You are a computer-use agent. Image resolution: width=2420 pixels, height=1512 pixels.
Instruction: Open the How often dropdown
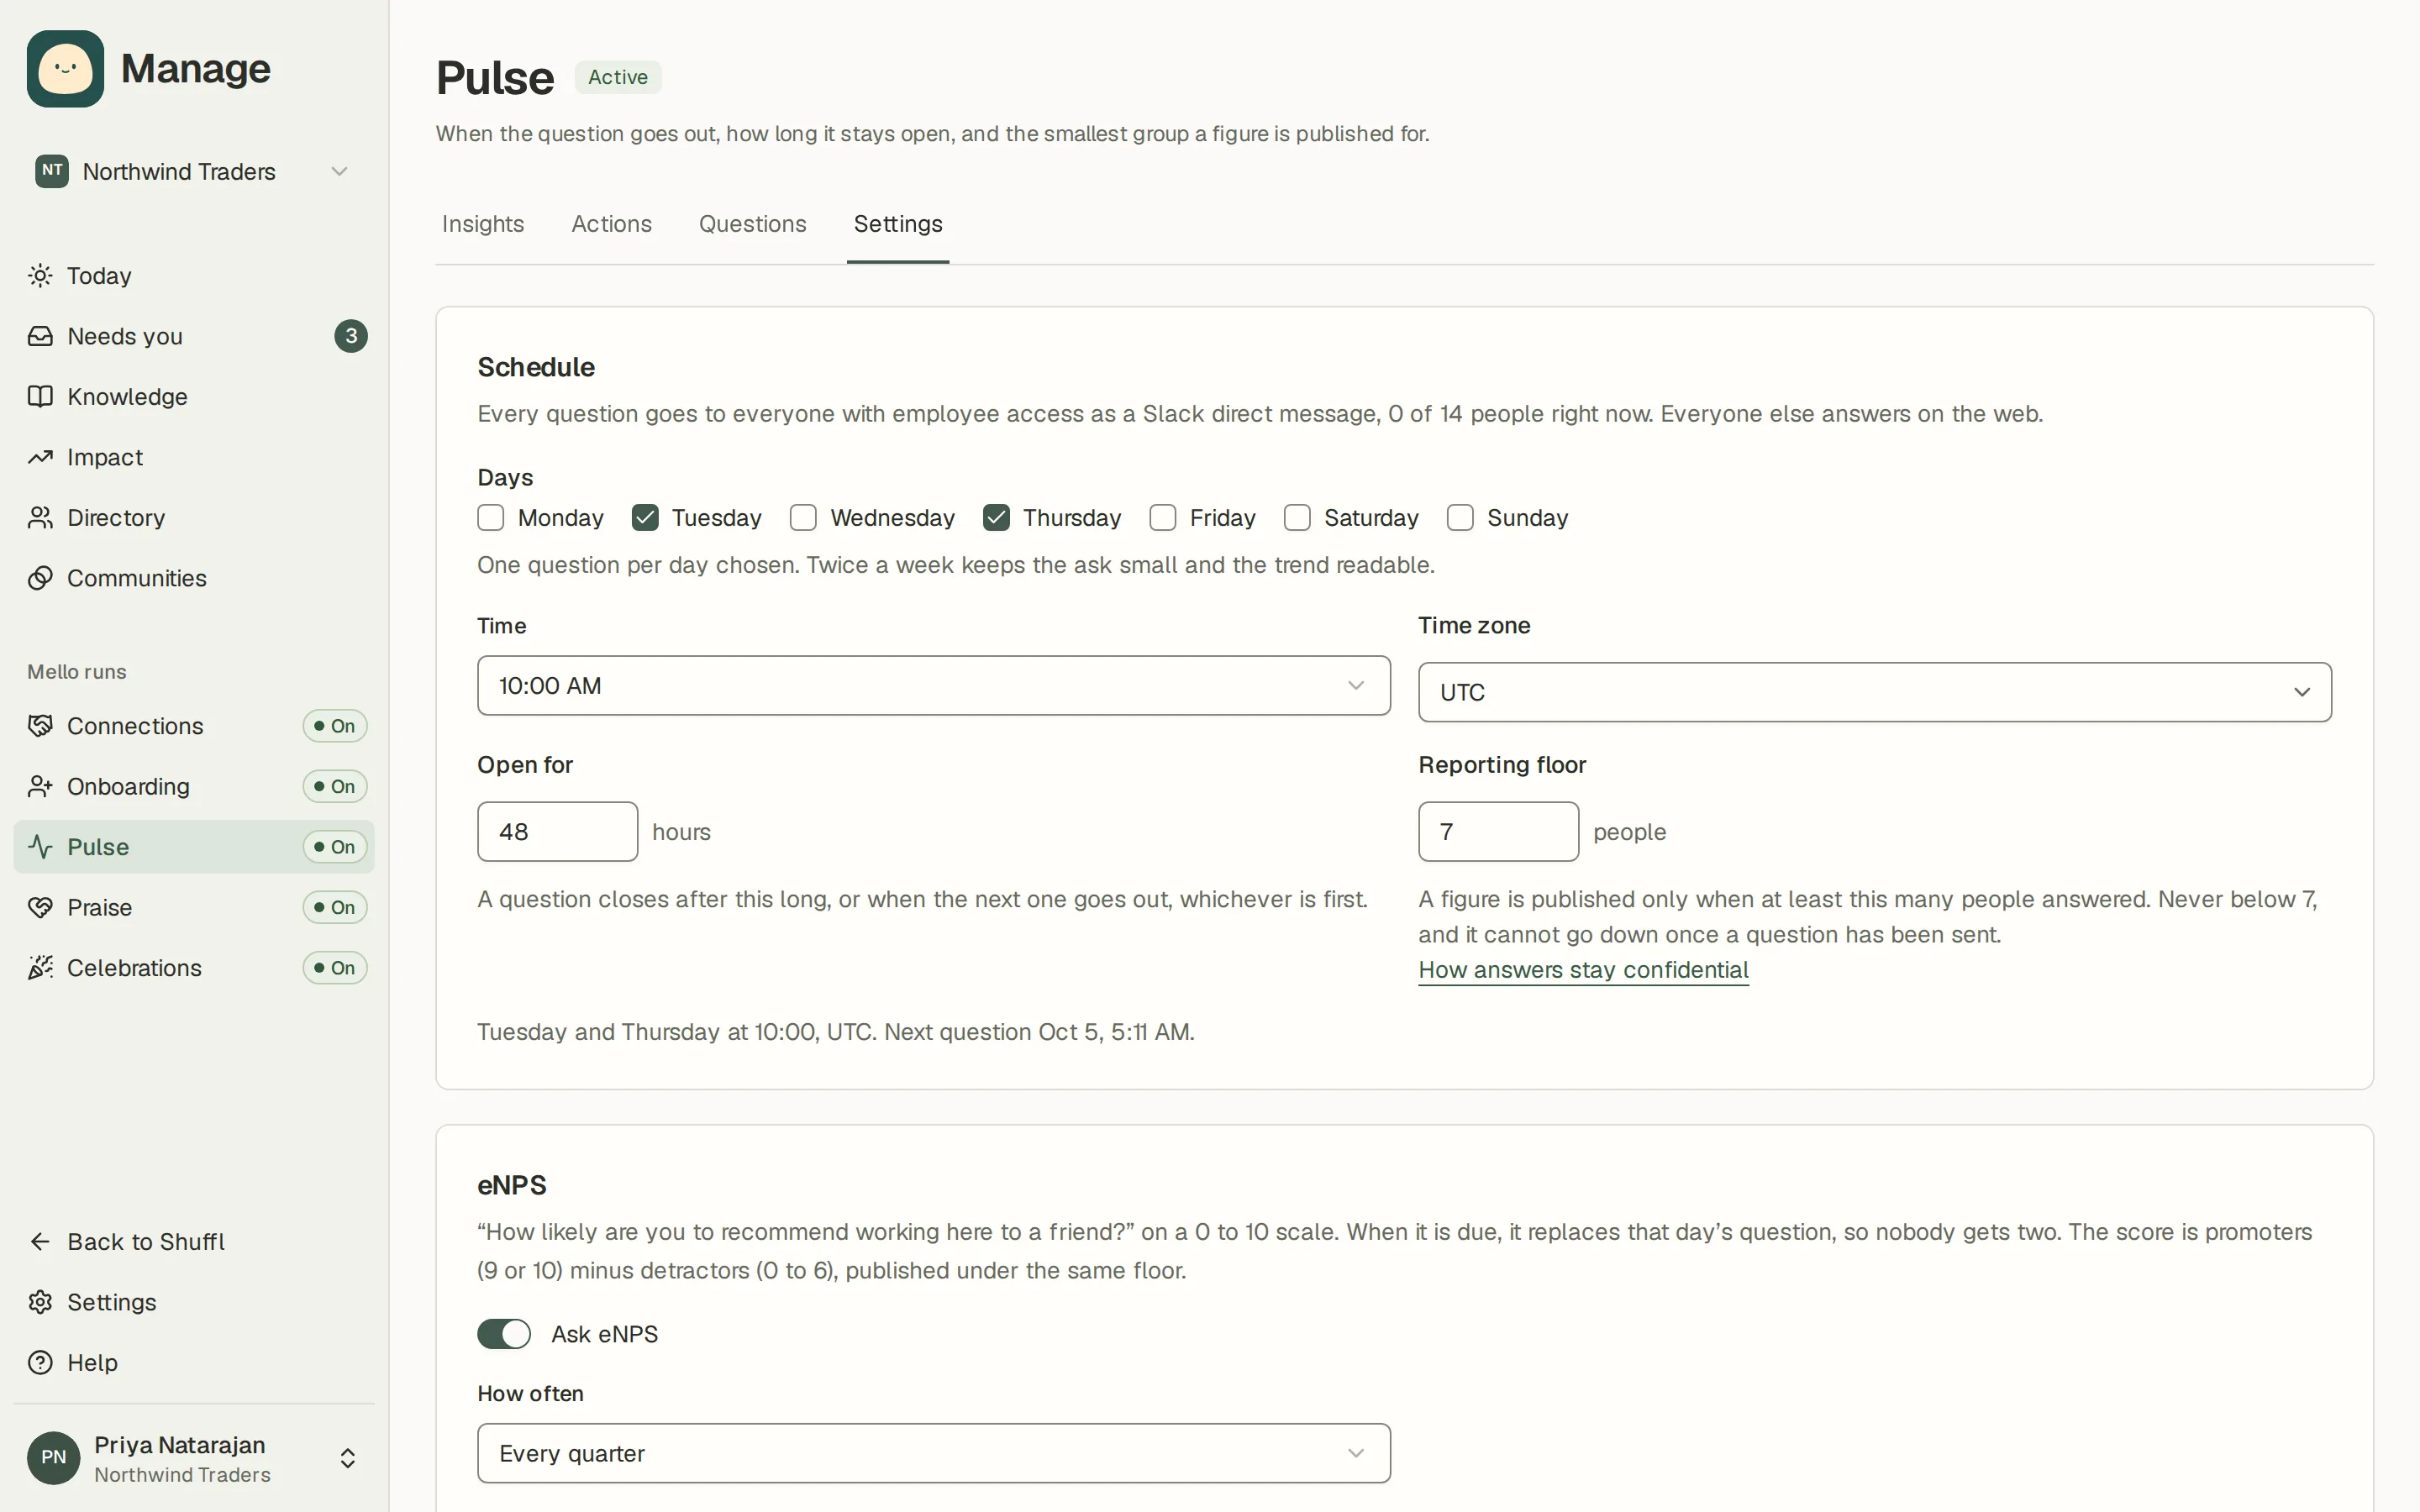(934, 1453)
